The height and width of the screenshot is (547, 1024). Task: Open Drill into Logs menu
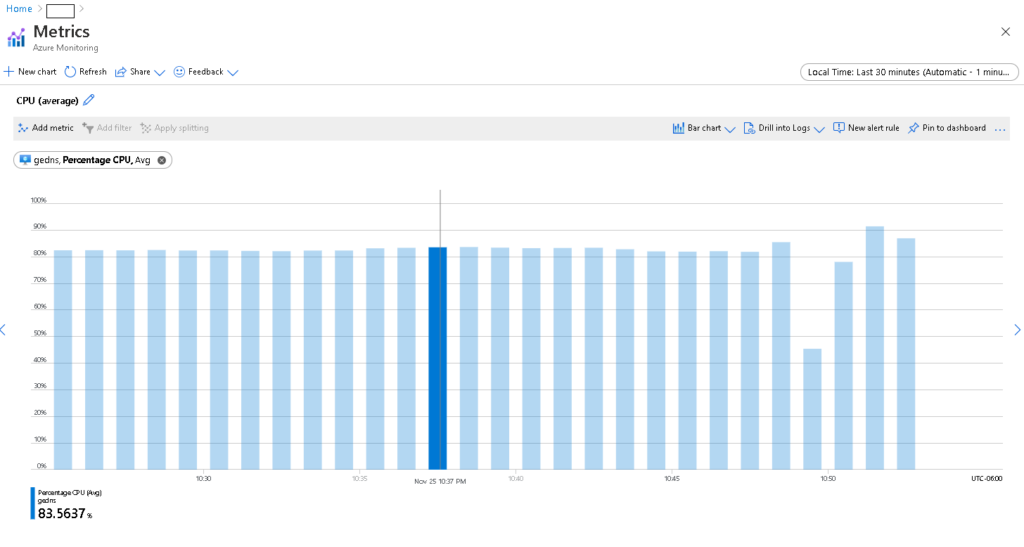coord(784,128)
